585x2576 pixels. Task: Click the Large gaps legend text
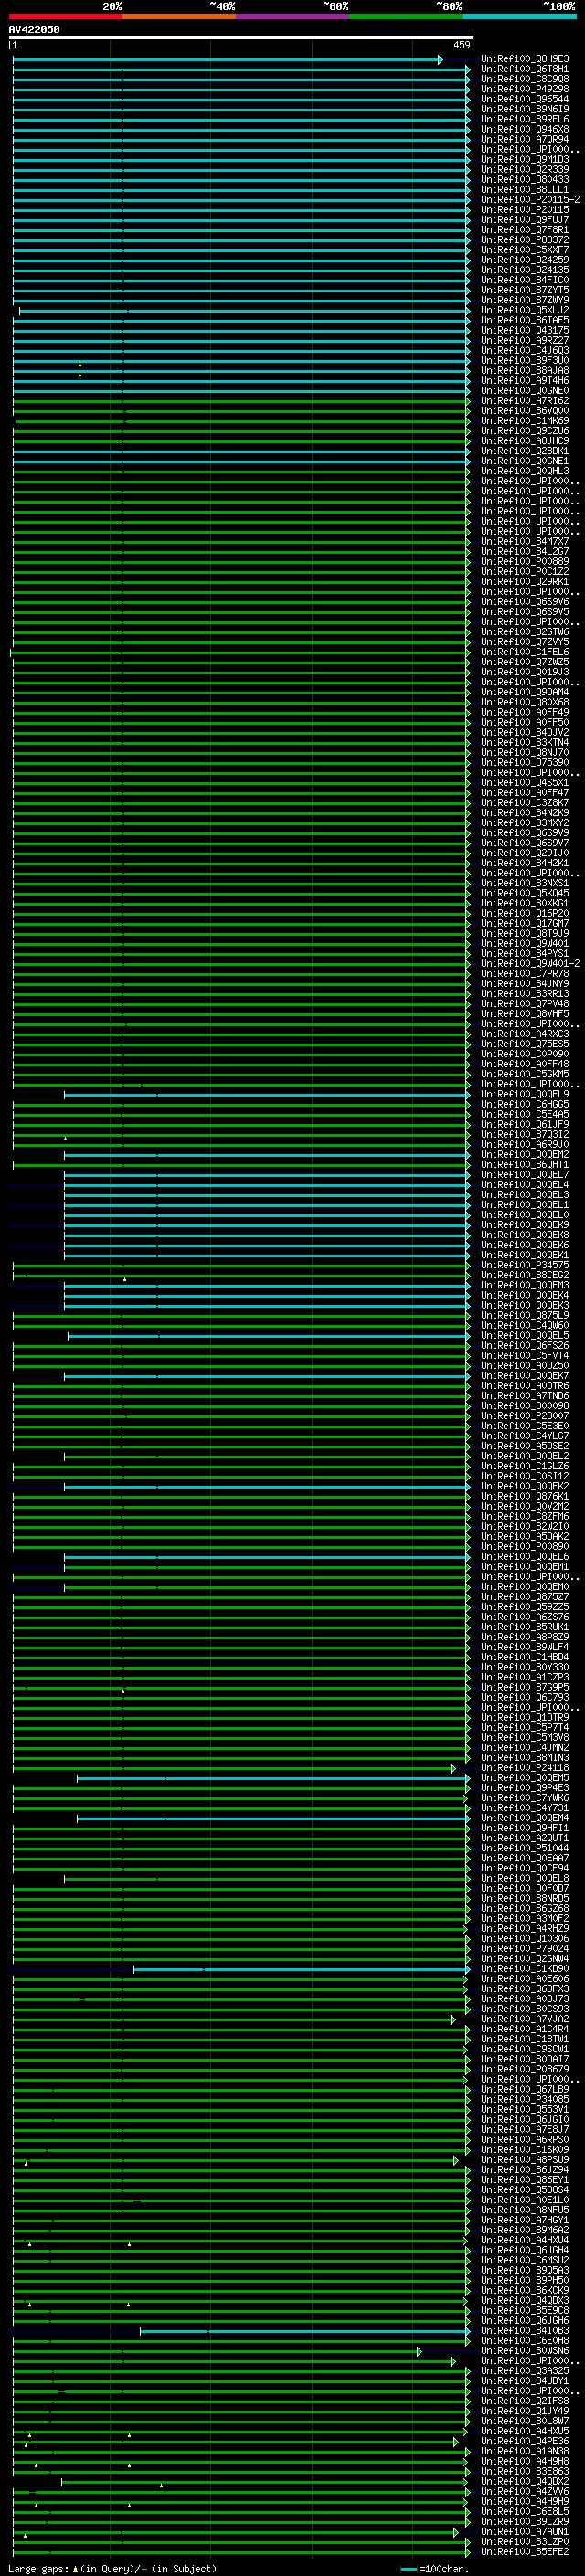click(112, 2569)
